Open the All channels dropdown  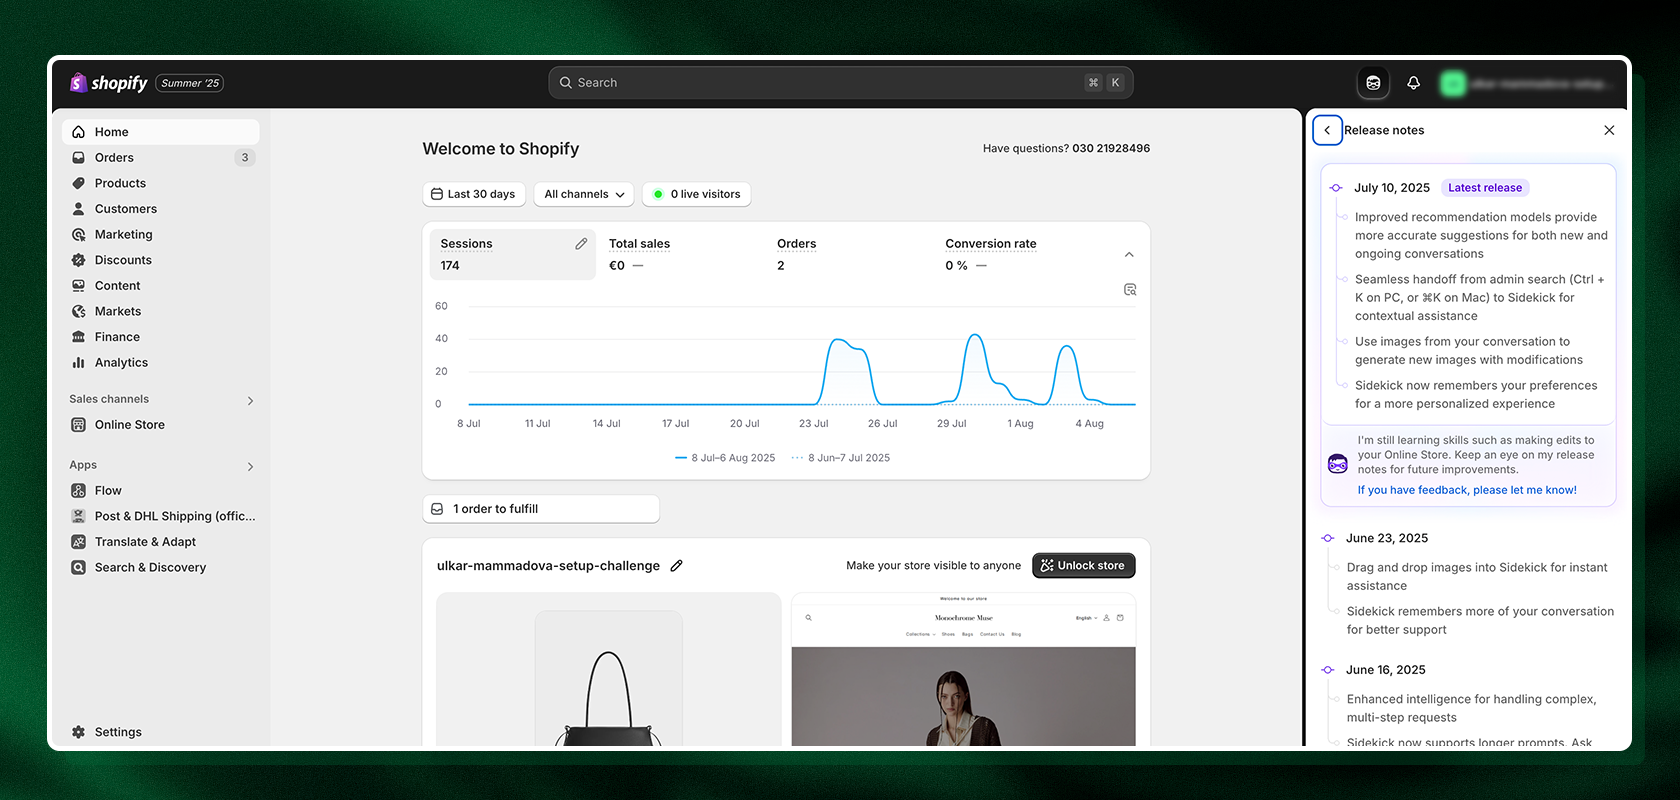click(x=584, y=194)
